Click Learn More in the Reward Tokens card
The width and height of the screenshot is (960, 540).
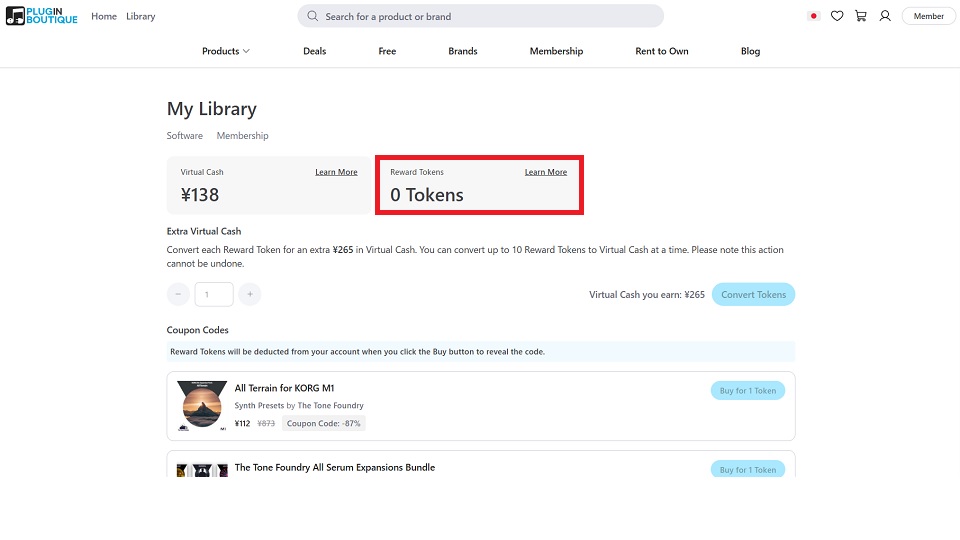546,172
